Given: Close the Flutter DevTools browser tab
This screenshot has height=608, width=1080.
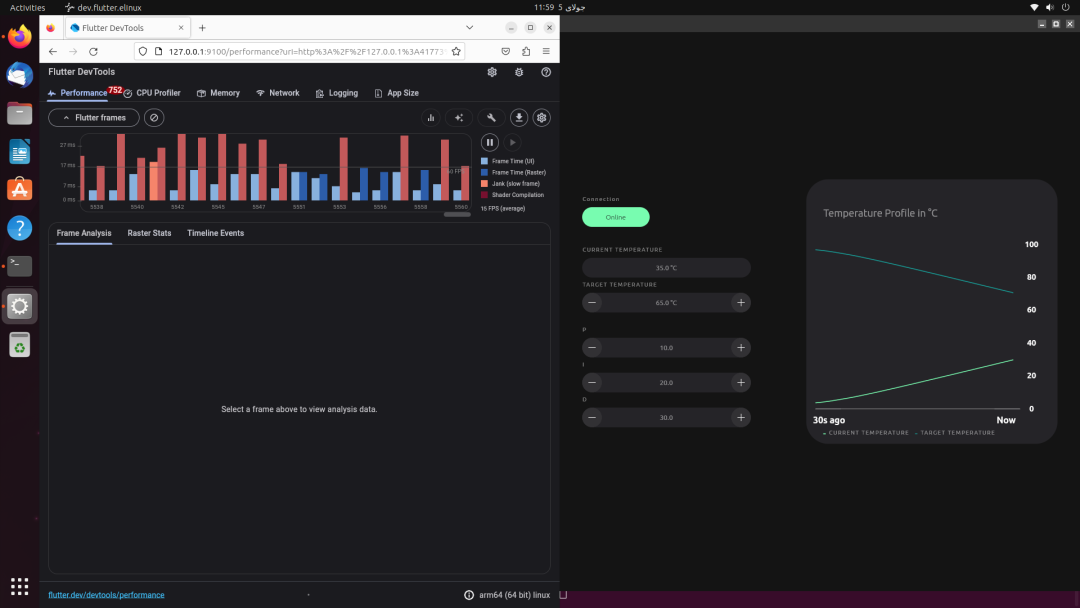Looking at the screenshot, I should point(181,28).
